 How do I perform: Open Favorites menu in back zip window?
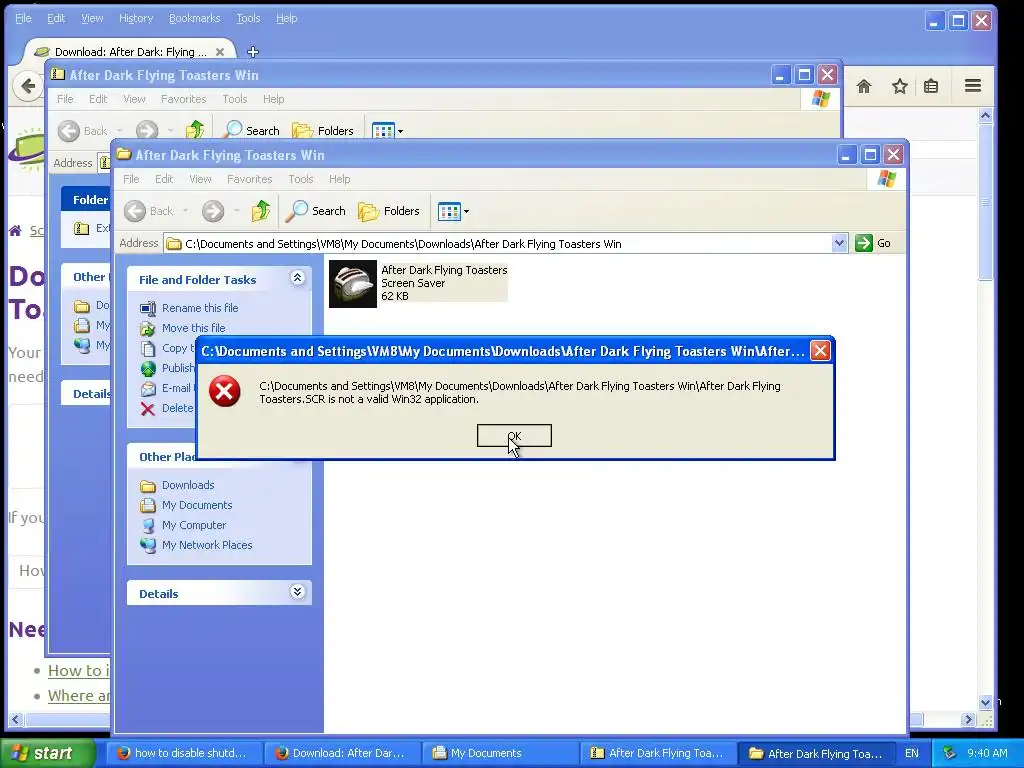pos(184,99)
